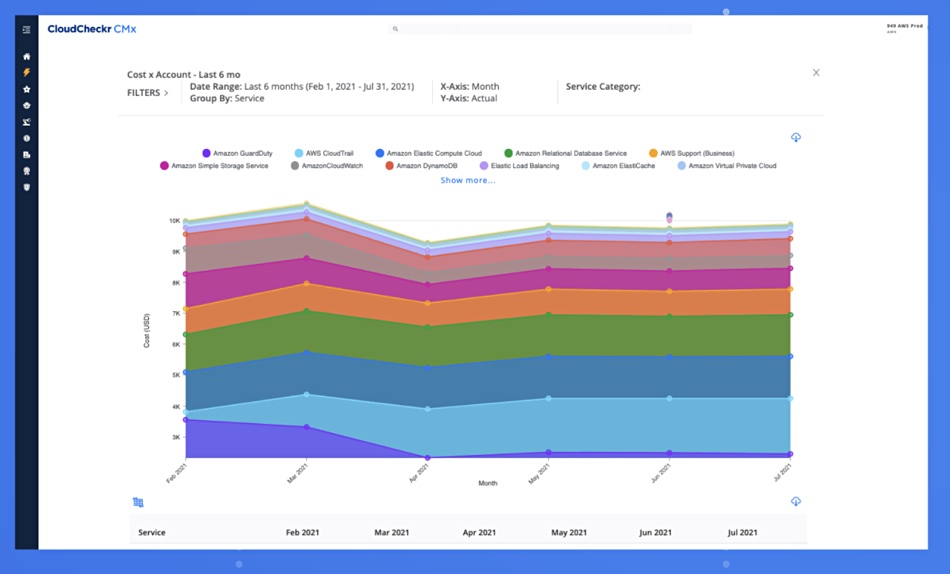Screen dimensions: 950x574
Task: Toggle Amazon ElastiCache legend series
Action: (x=619, y=165)
